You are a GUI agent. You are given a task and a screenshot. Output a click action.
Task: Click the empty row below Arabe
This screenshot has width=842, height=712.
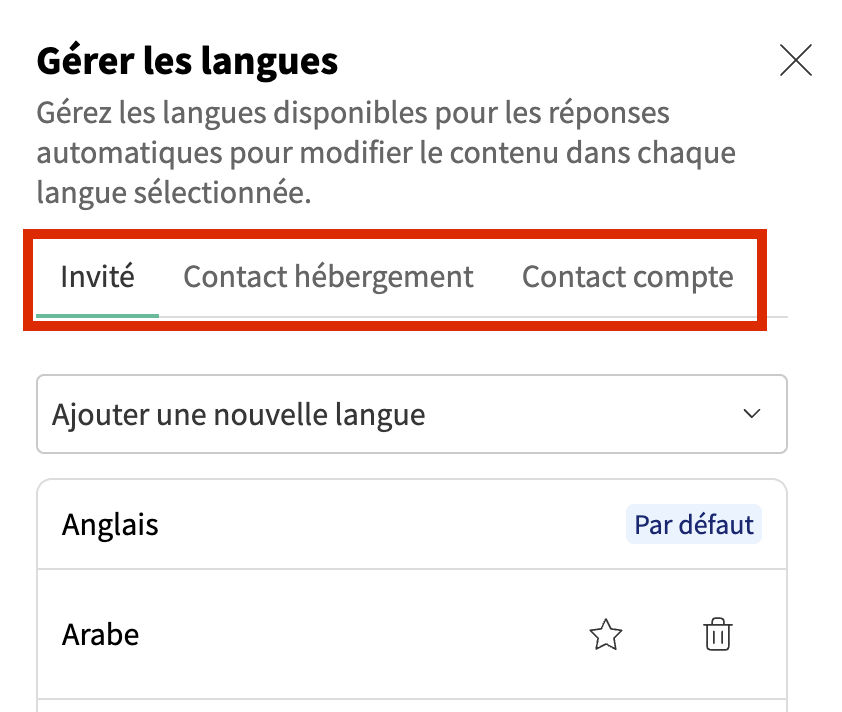click(411, 705)
